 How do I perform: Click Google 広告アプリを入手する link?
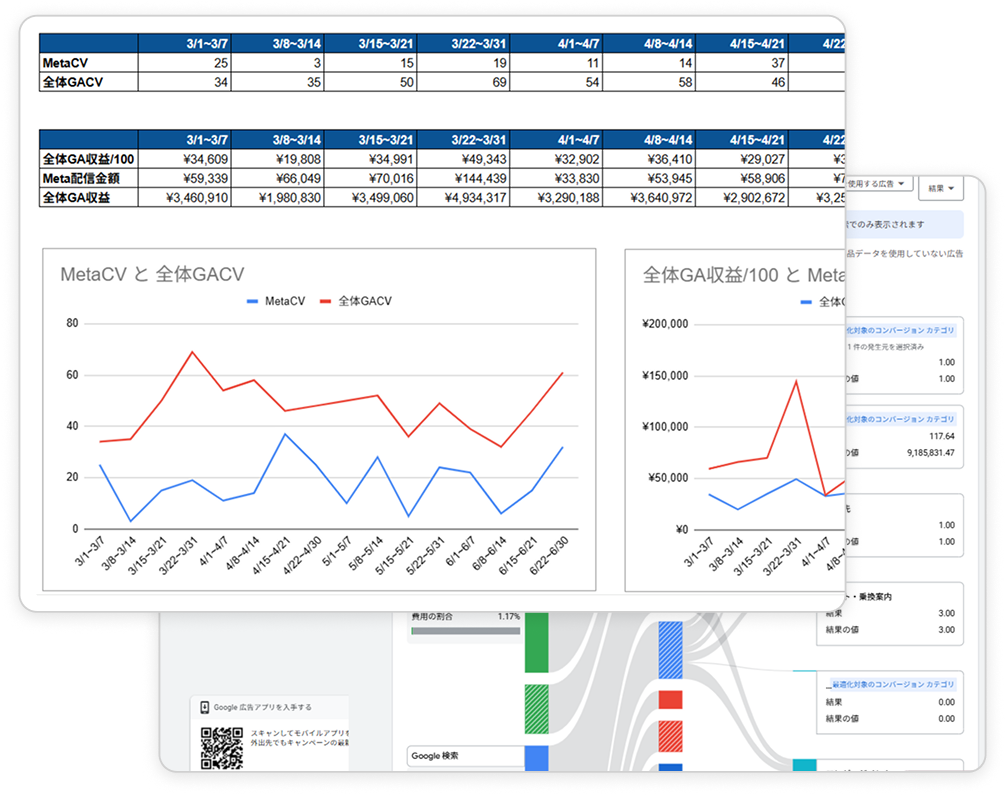coord(262,707)
